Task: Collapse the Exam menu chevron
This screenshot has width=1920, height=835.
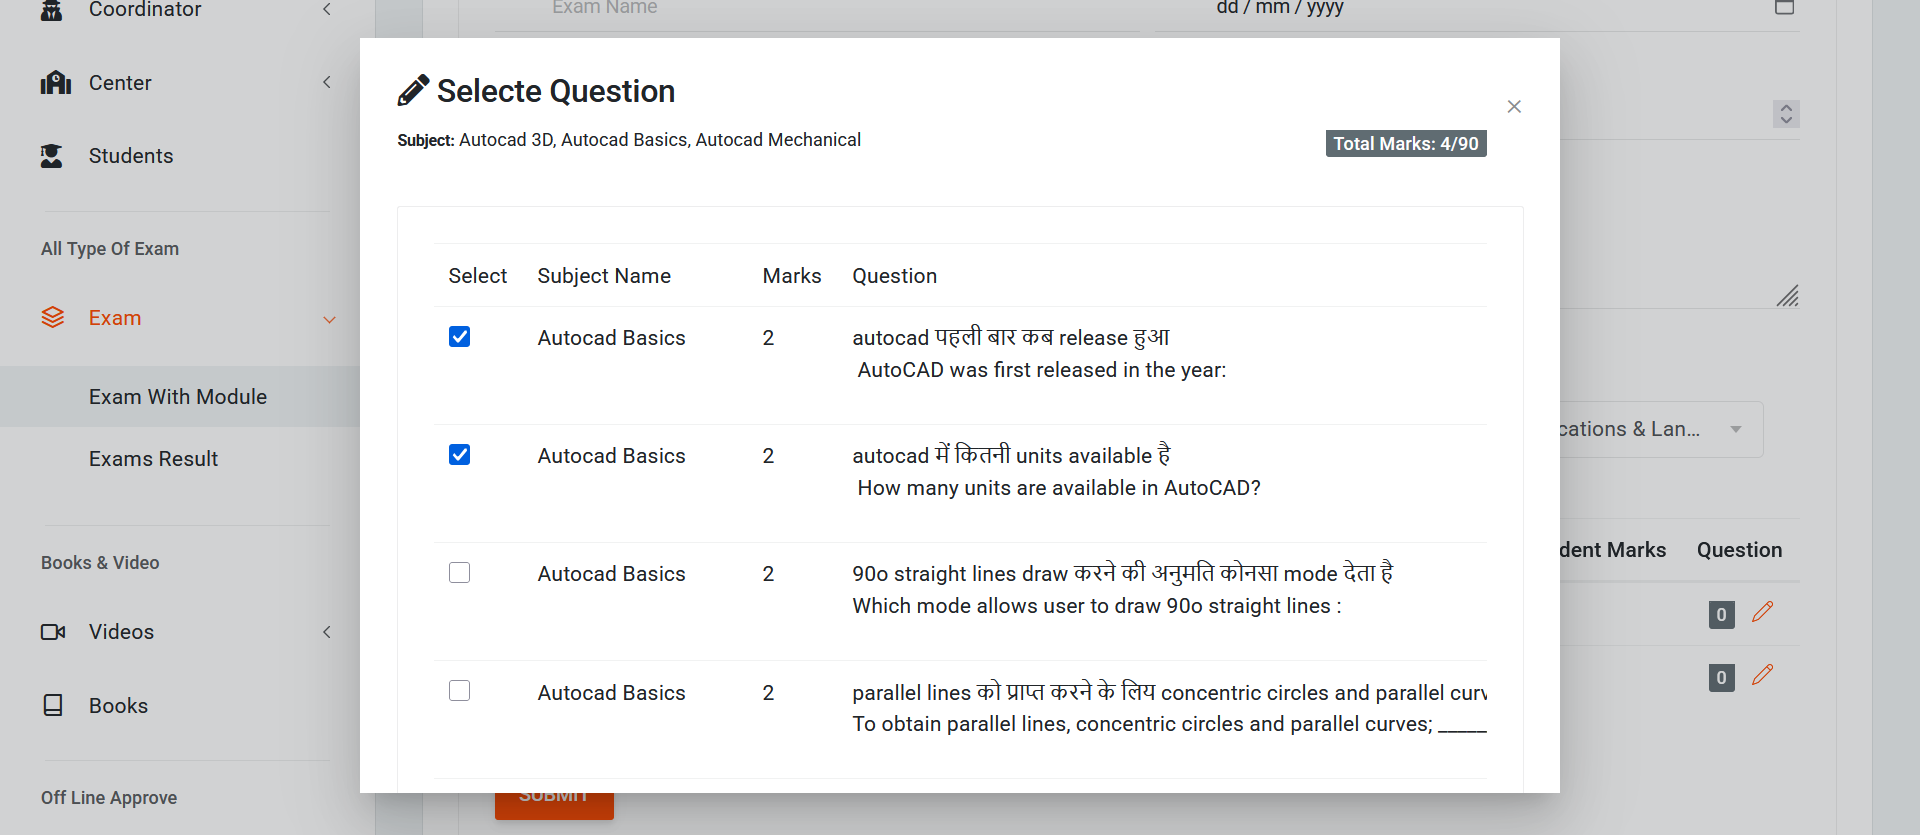Action: pyautogui.click(x=329, y=319)
